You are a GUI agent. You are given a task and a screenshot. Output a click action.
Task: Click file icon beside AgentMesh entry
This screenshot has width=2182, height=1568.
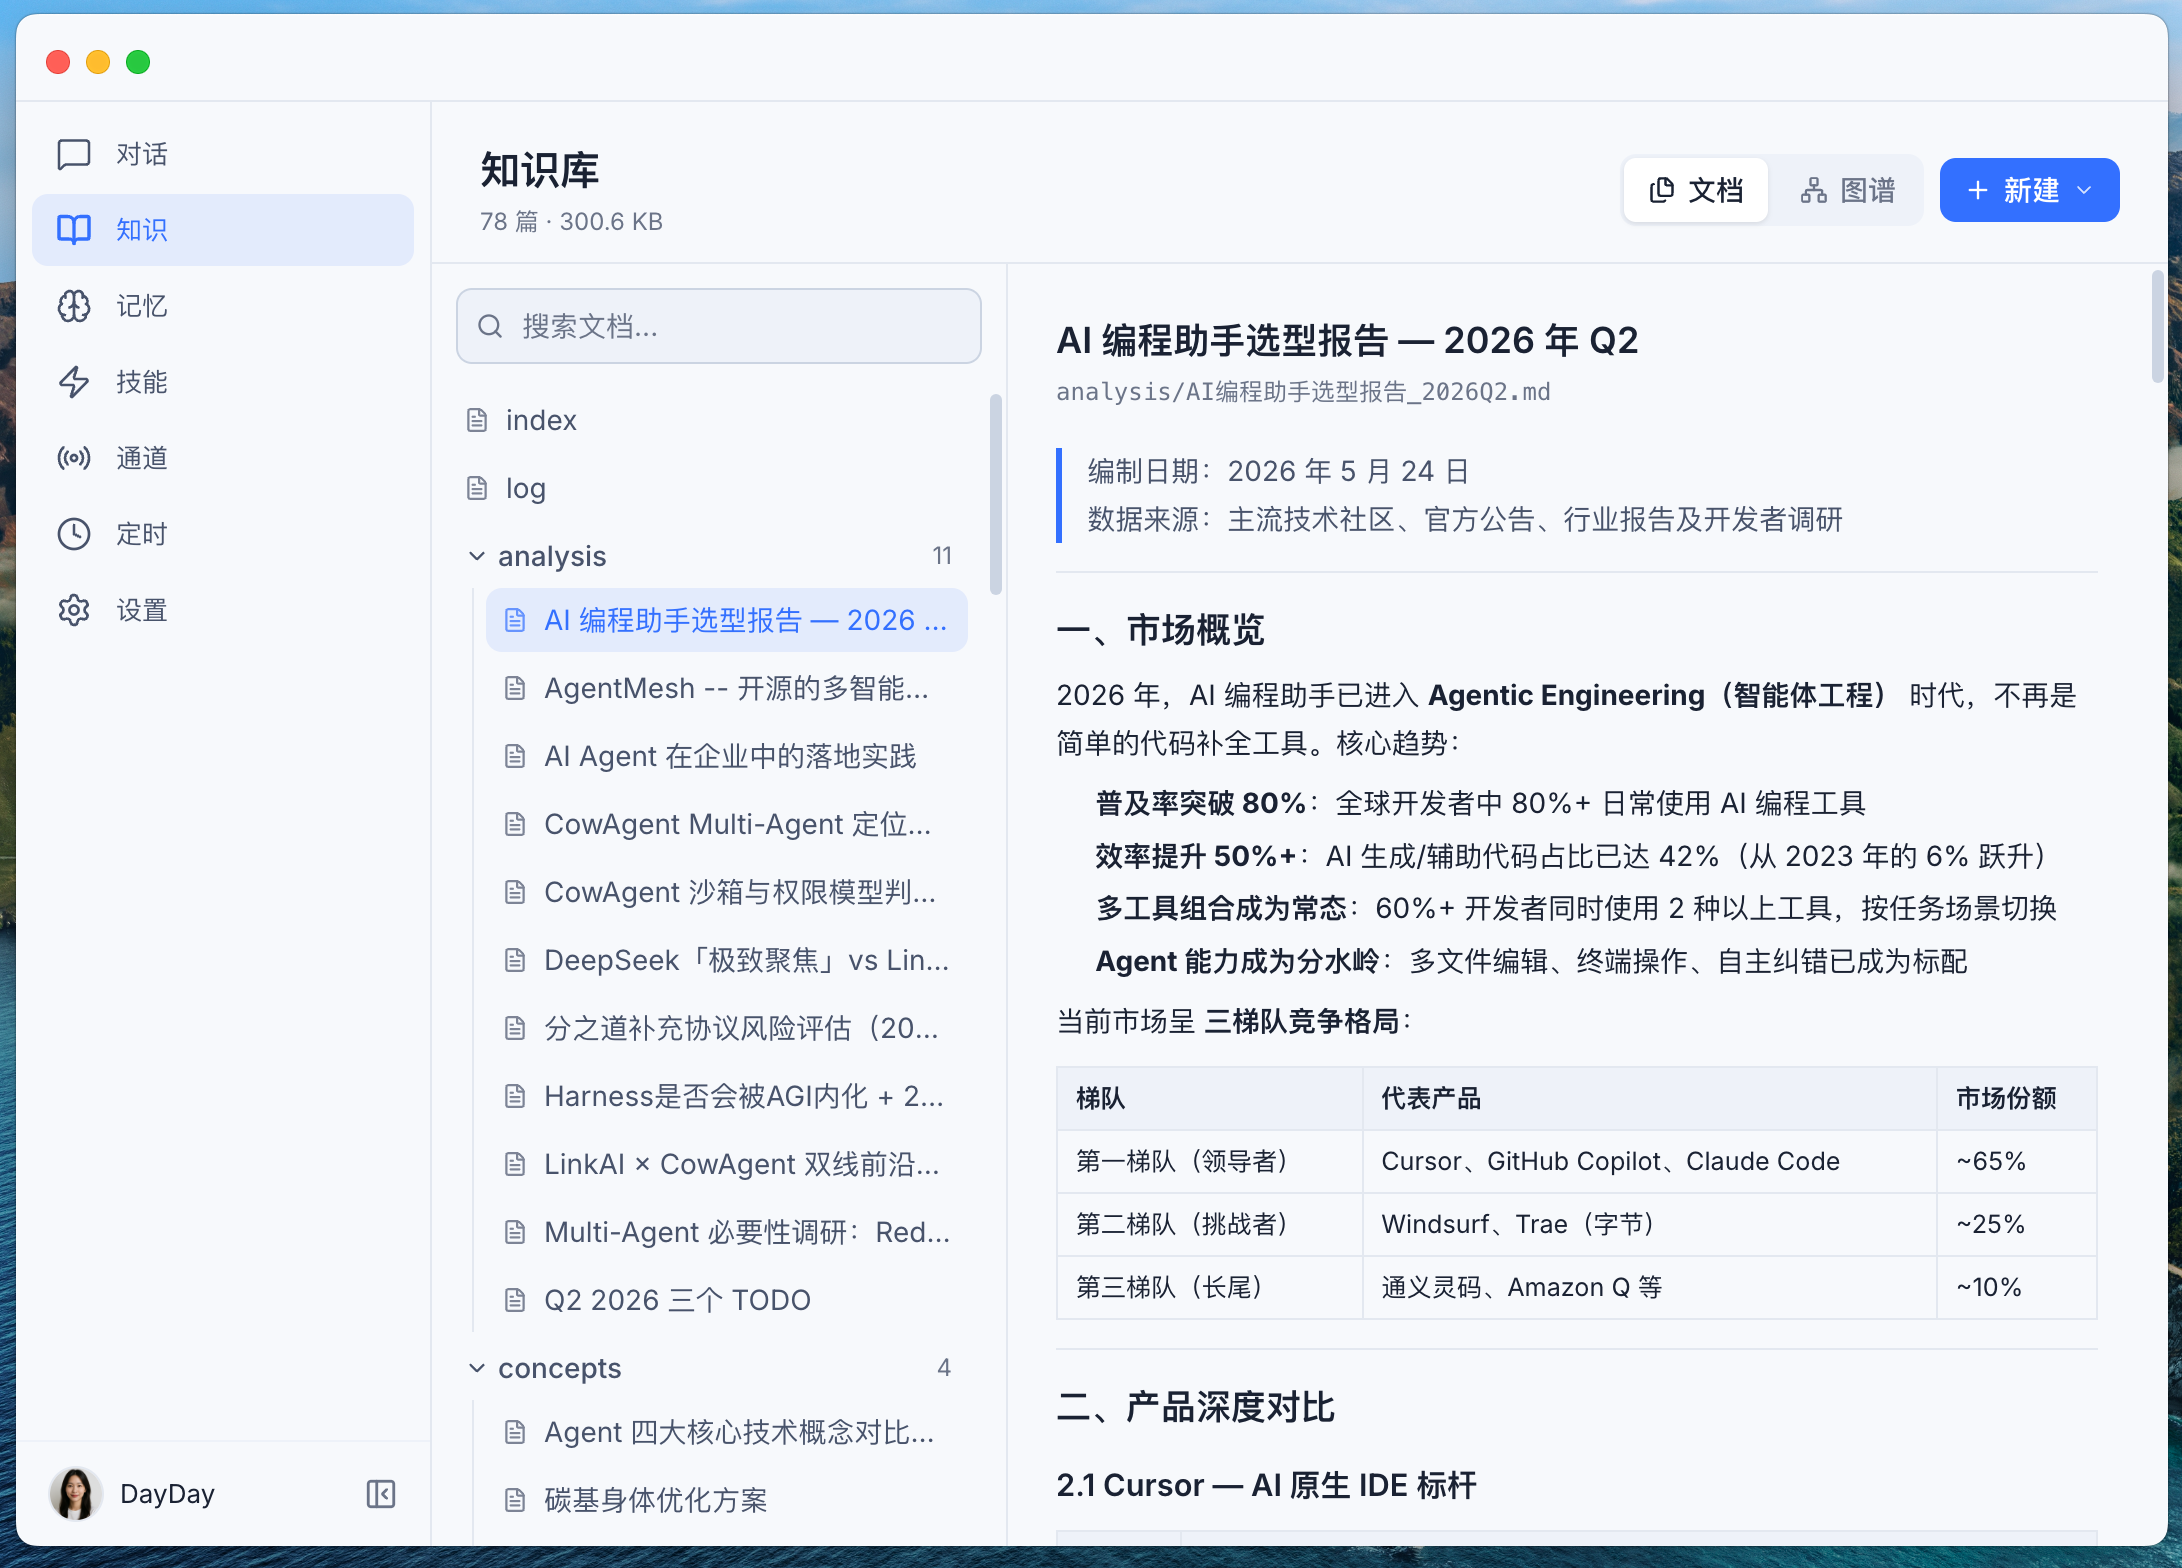[x=515, y=688]
